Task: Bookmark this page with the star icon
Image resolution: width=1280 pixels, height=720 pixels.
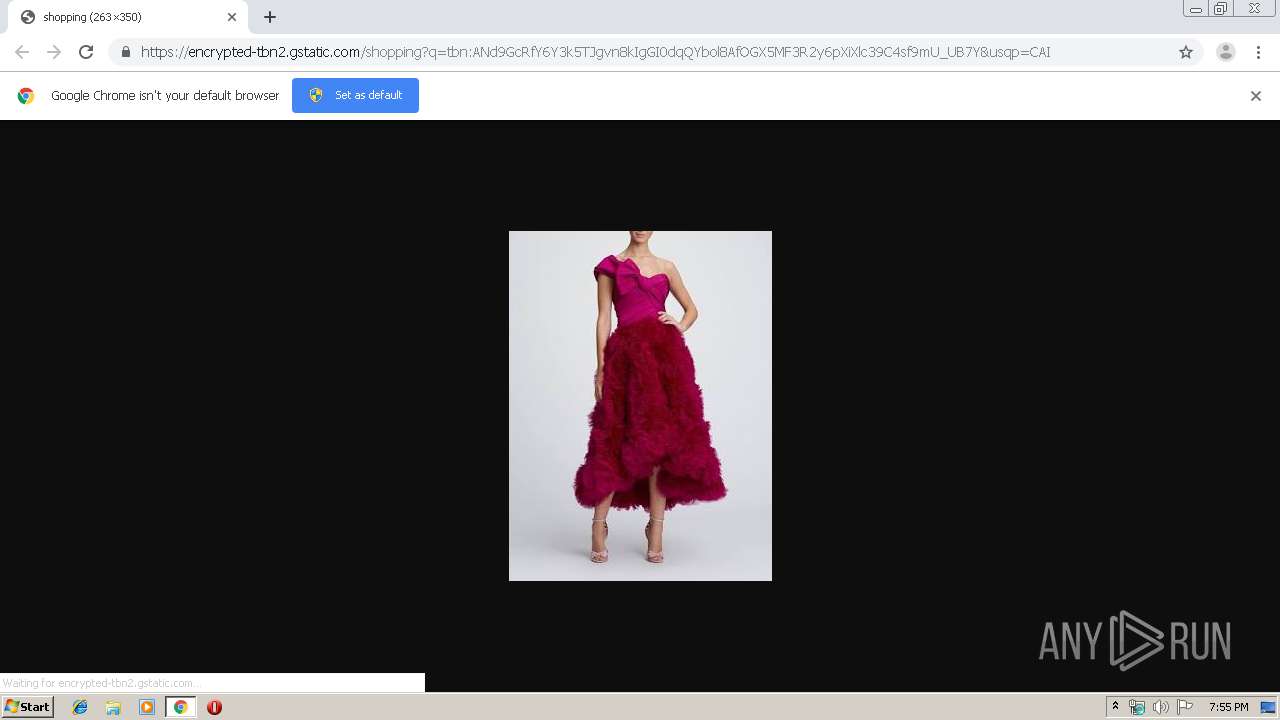Action: pos(1186,52)
